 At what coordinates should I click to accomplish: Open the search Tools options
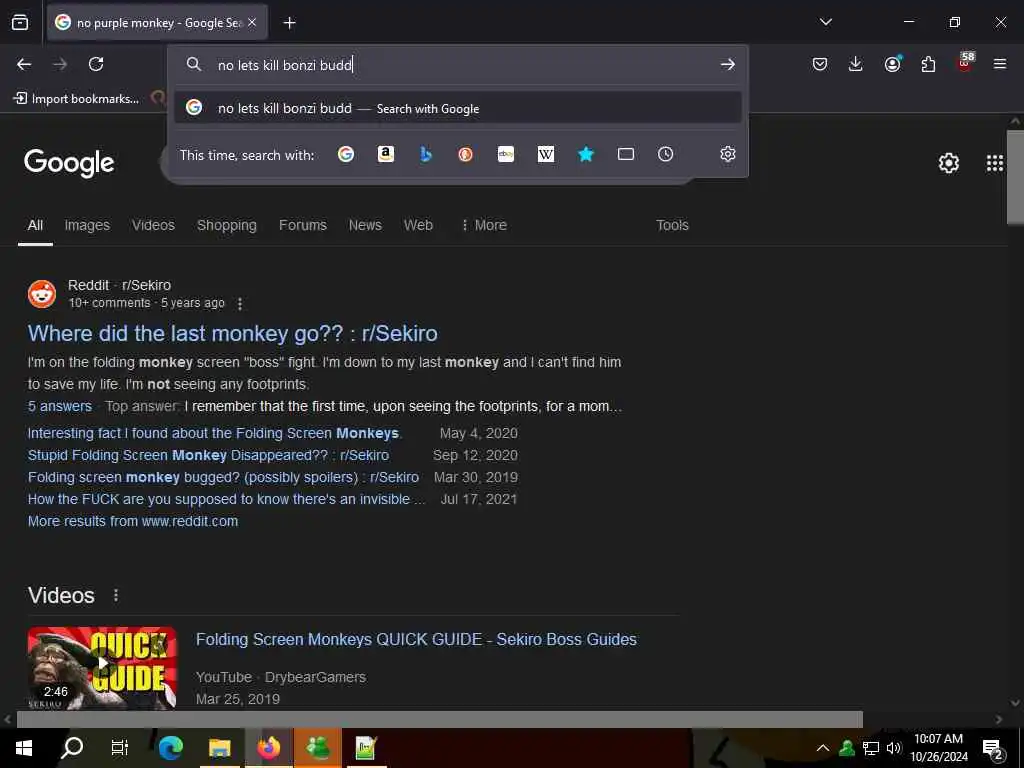[x=672, y=225]
